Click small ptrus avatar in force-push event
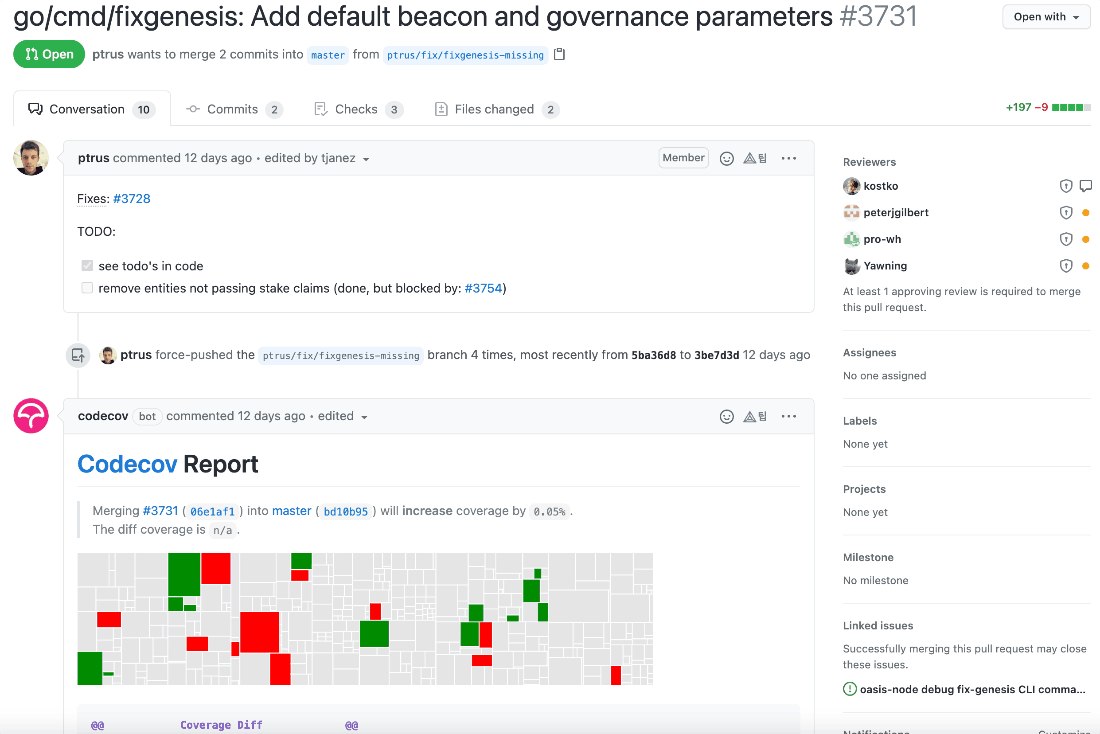Screen dimensions: 1100x734 pyautogui.click(x=107, y=355)
